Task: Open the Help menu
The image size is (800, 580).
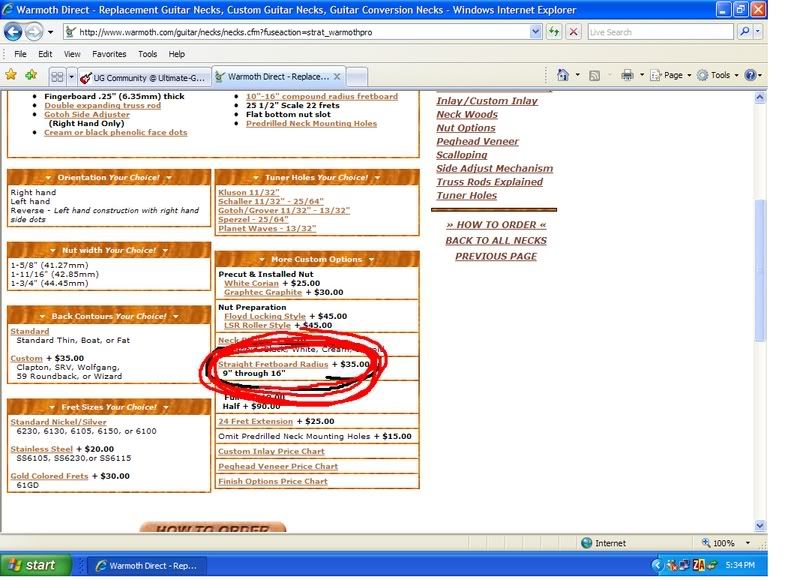Action: click(x=177, y=54)
